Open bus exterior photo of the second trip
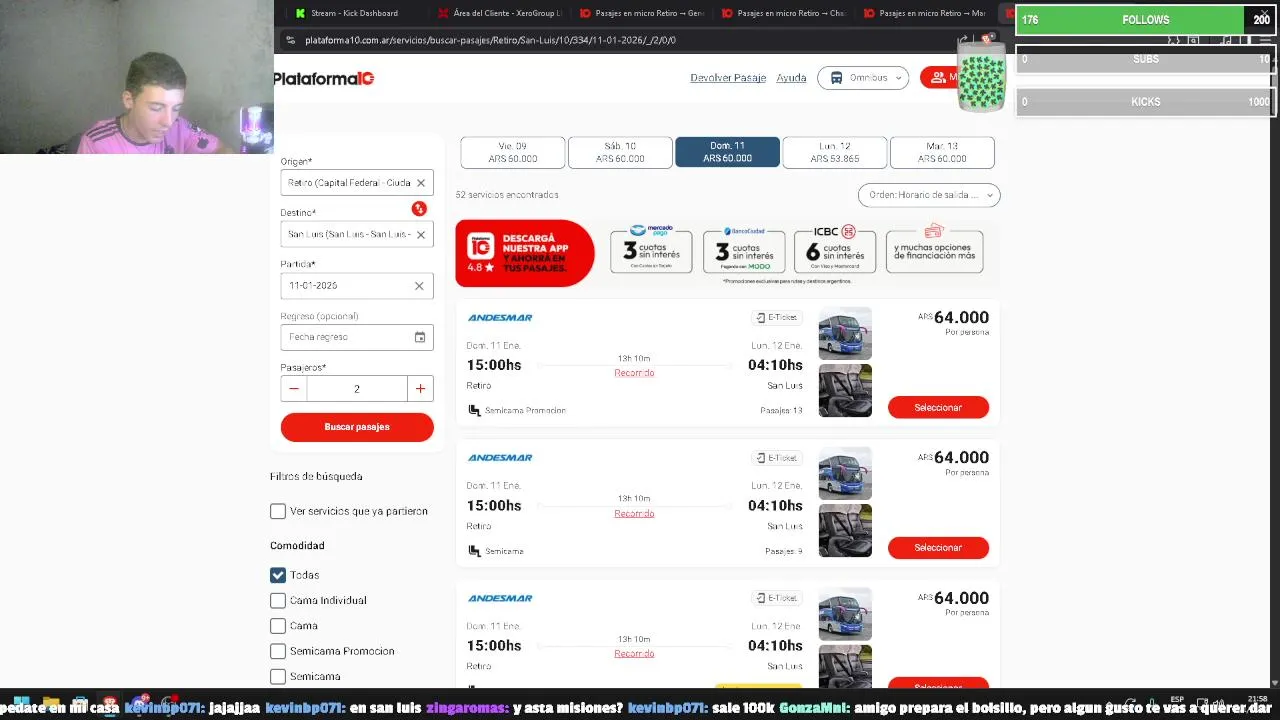1280x720 pixels. coord(845,473)
